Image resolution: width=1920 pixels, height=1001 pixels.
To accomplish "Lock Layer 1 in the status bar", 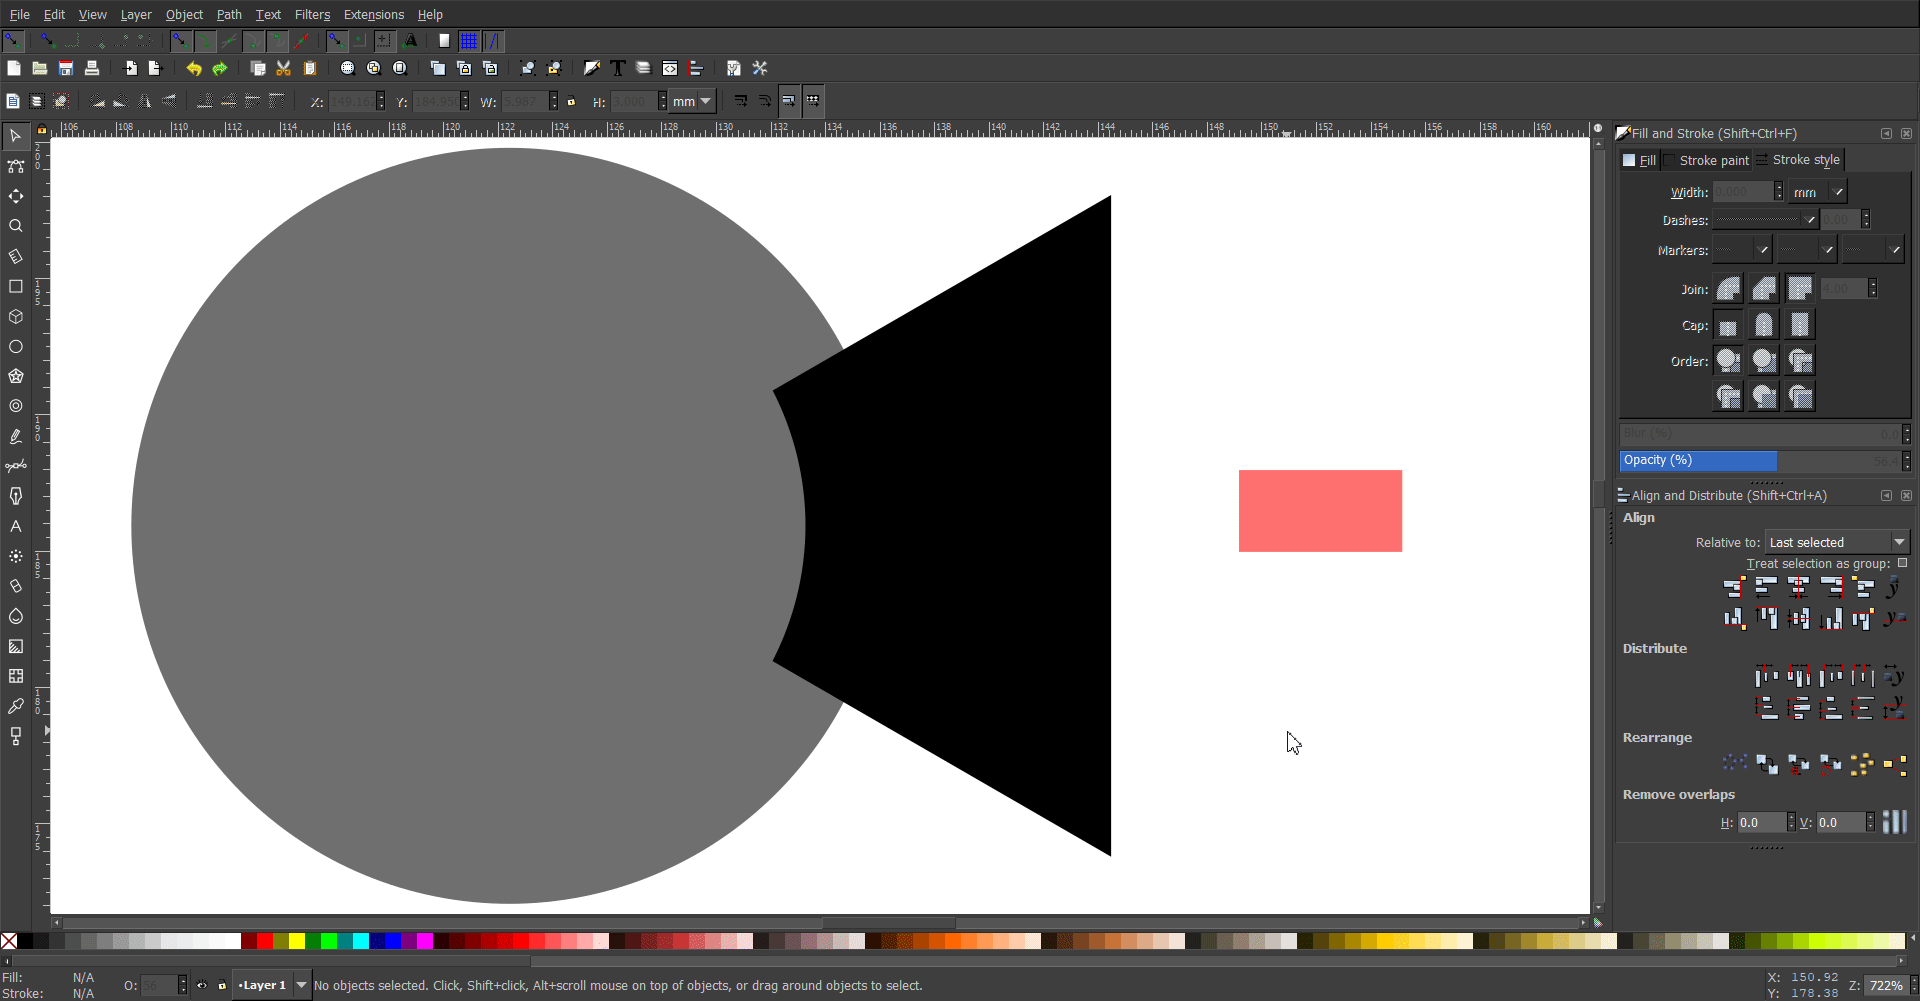I will pos(222,986).
